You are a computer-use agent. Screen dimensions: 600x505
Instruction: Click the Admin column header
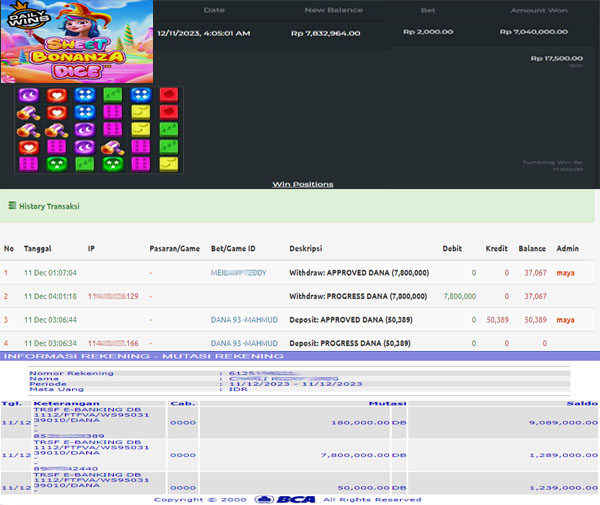pyautogui.click(x=567, y=249)
